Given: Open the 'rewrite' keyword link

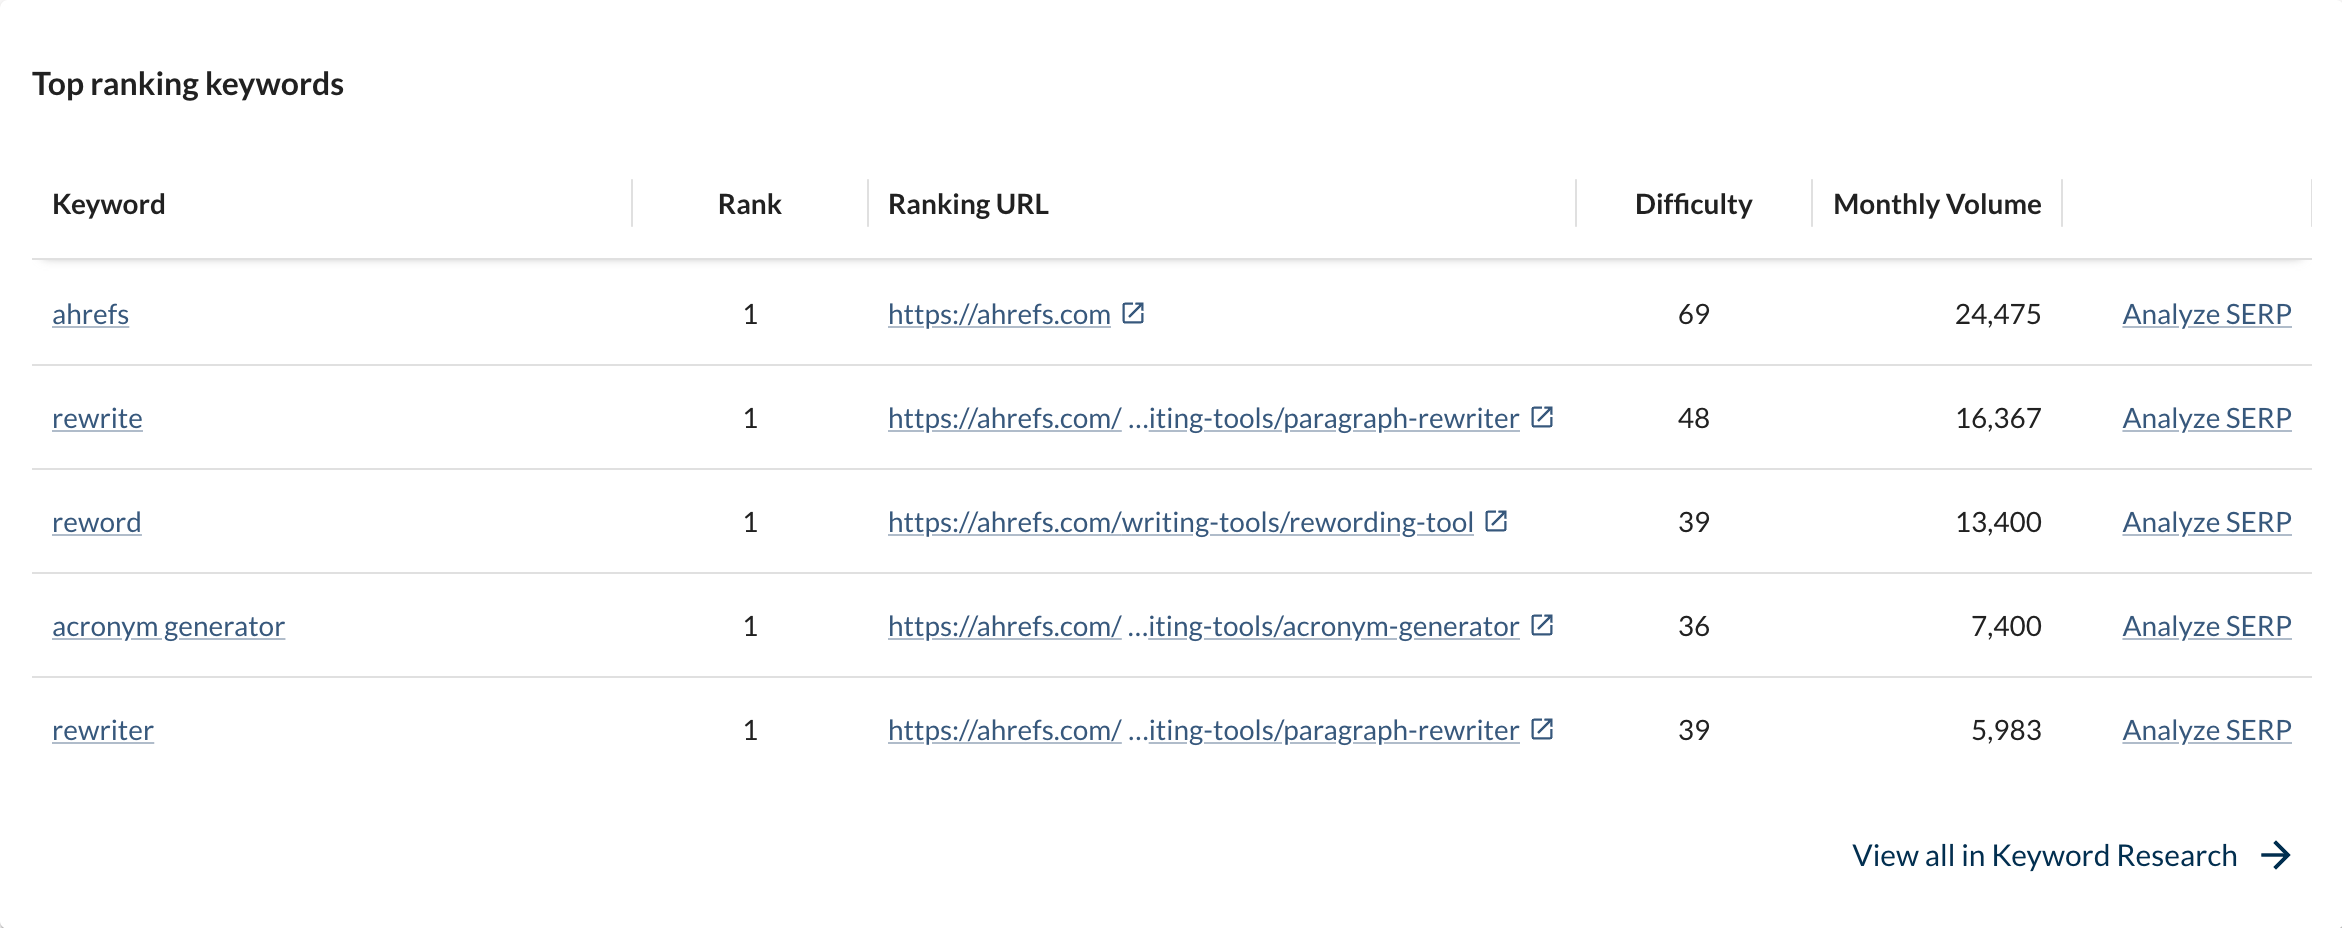Looking at the screenshot, I should click(x=97, y=418).
